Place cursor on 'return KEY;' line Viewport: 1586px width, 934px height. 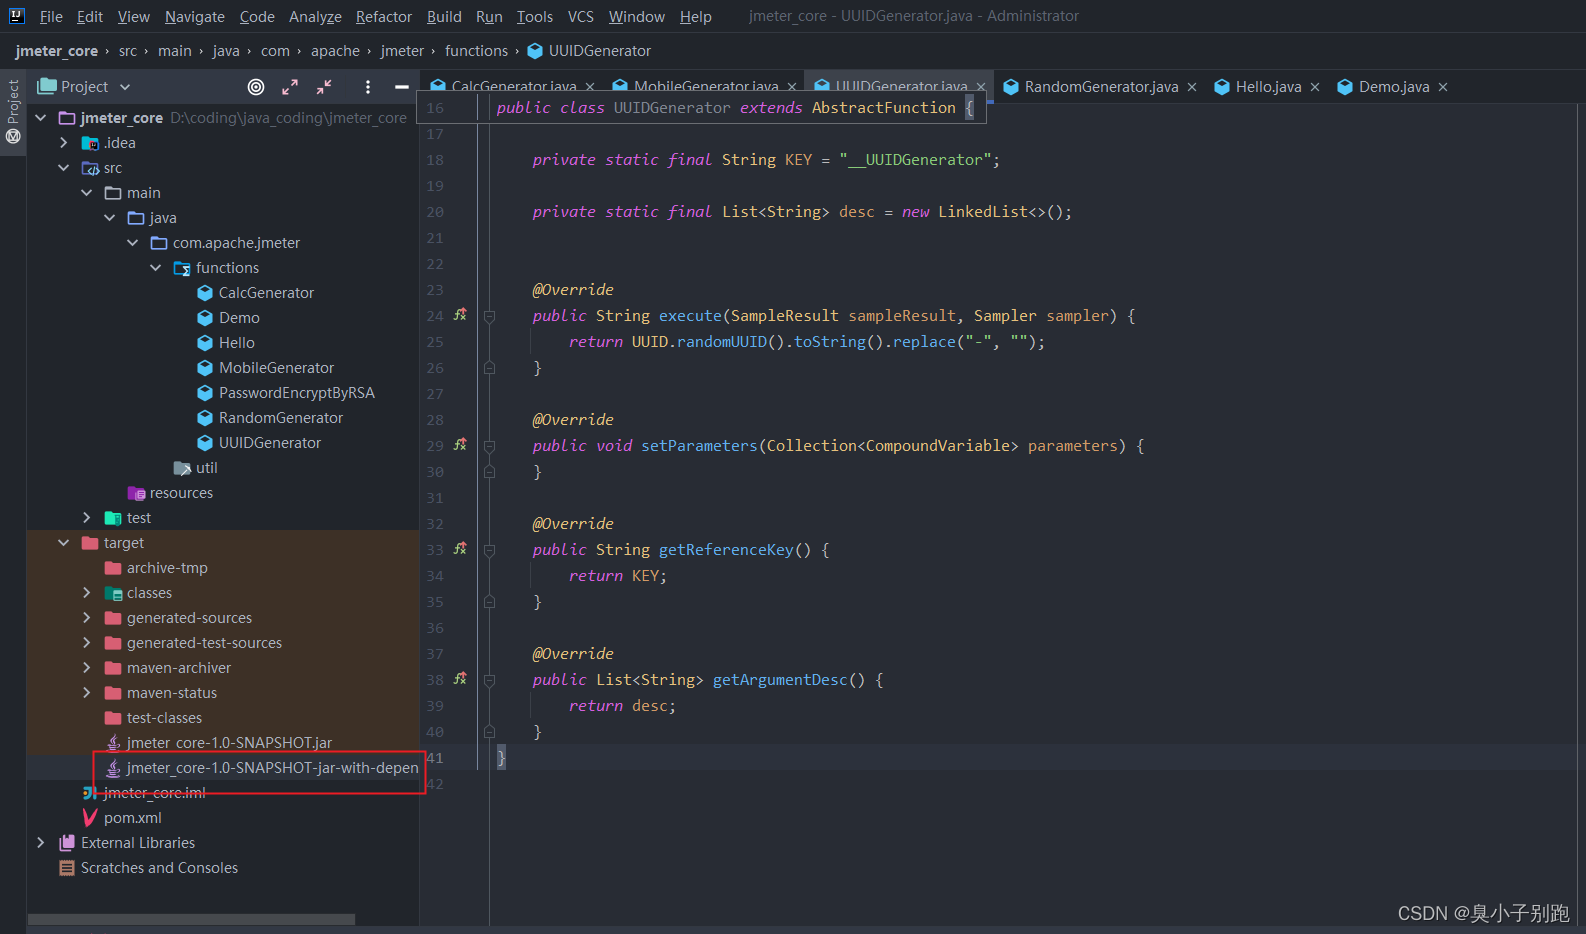click(617, 576)
